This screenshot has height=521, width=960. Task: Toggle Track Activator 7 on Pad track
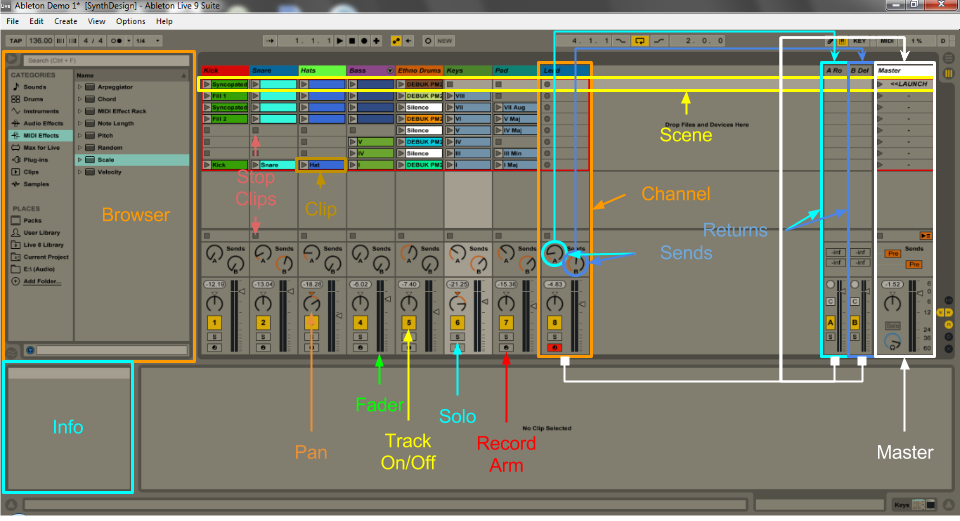click(x=506, y=323)
